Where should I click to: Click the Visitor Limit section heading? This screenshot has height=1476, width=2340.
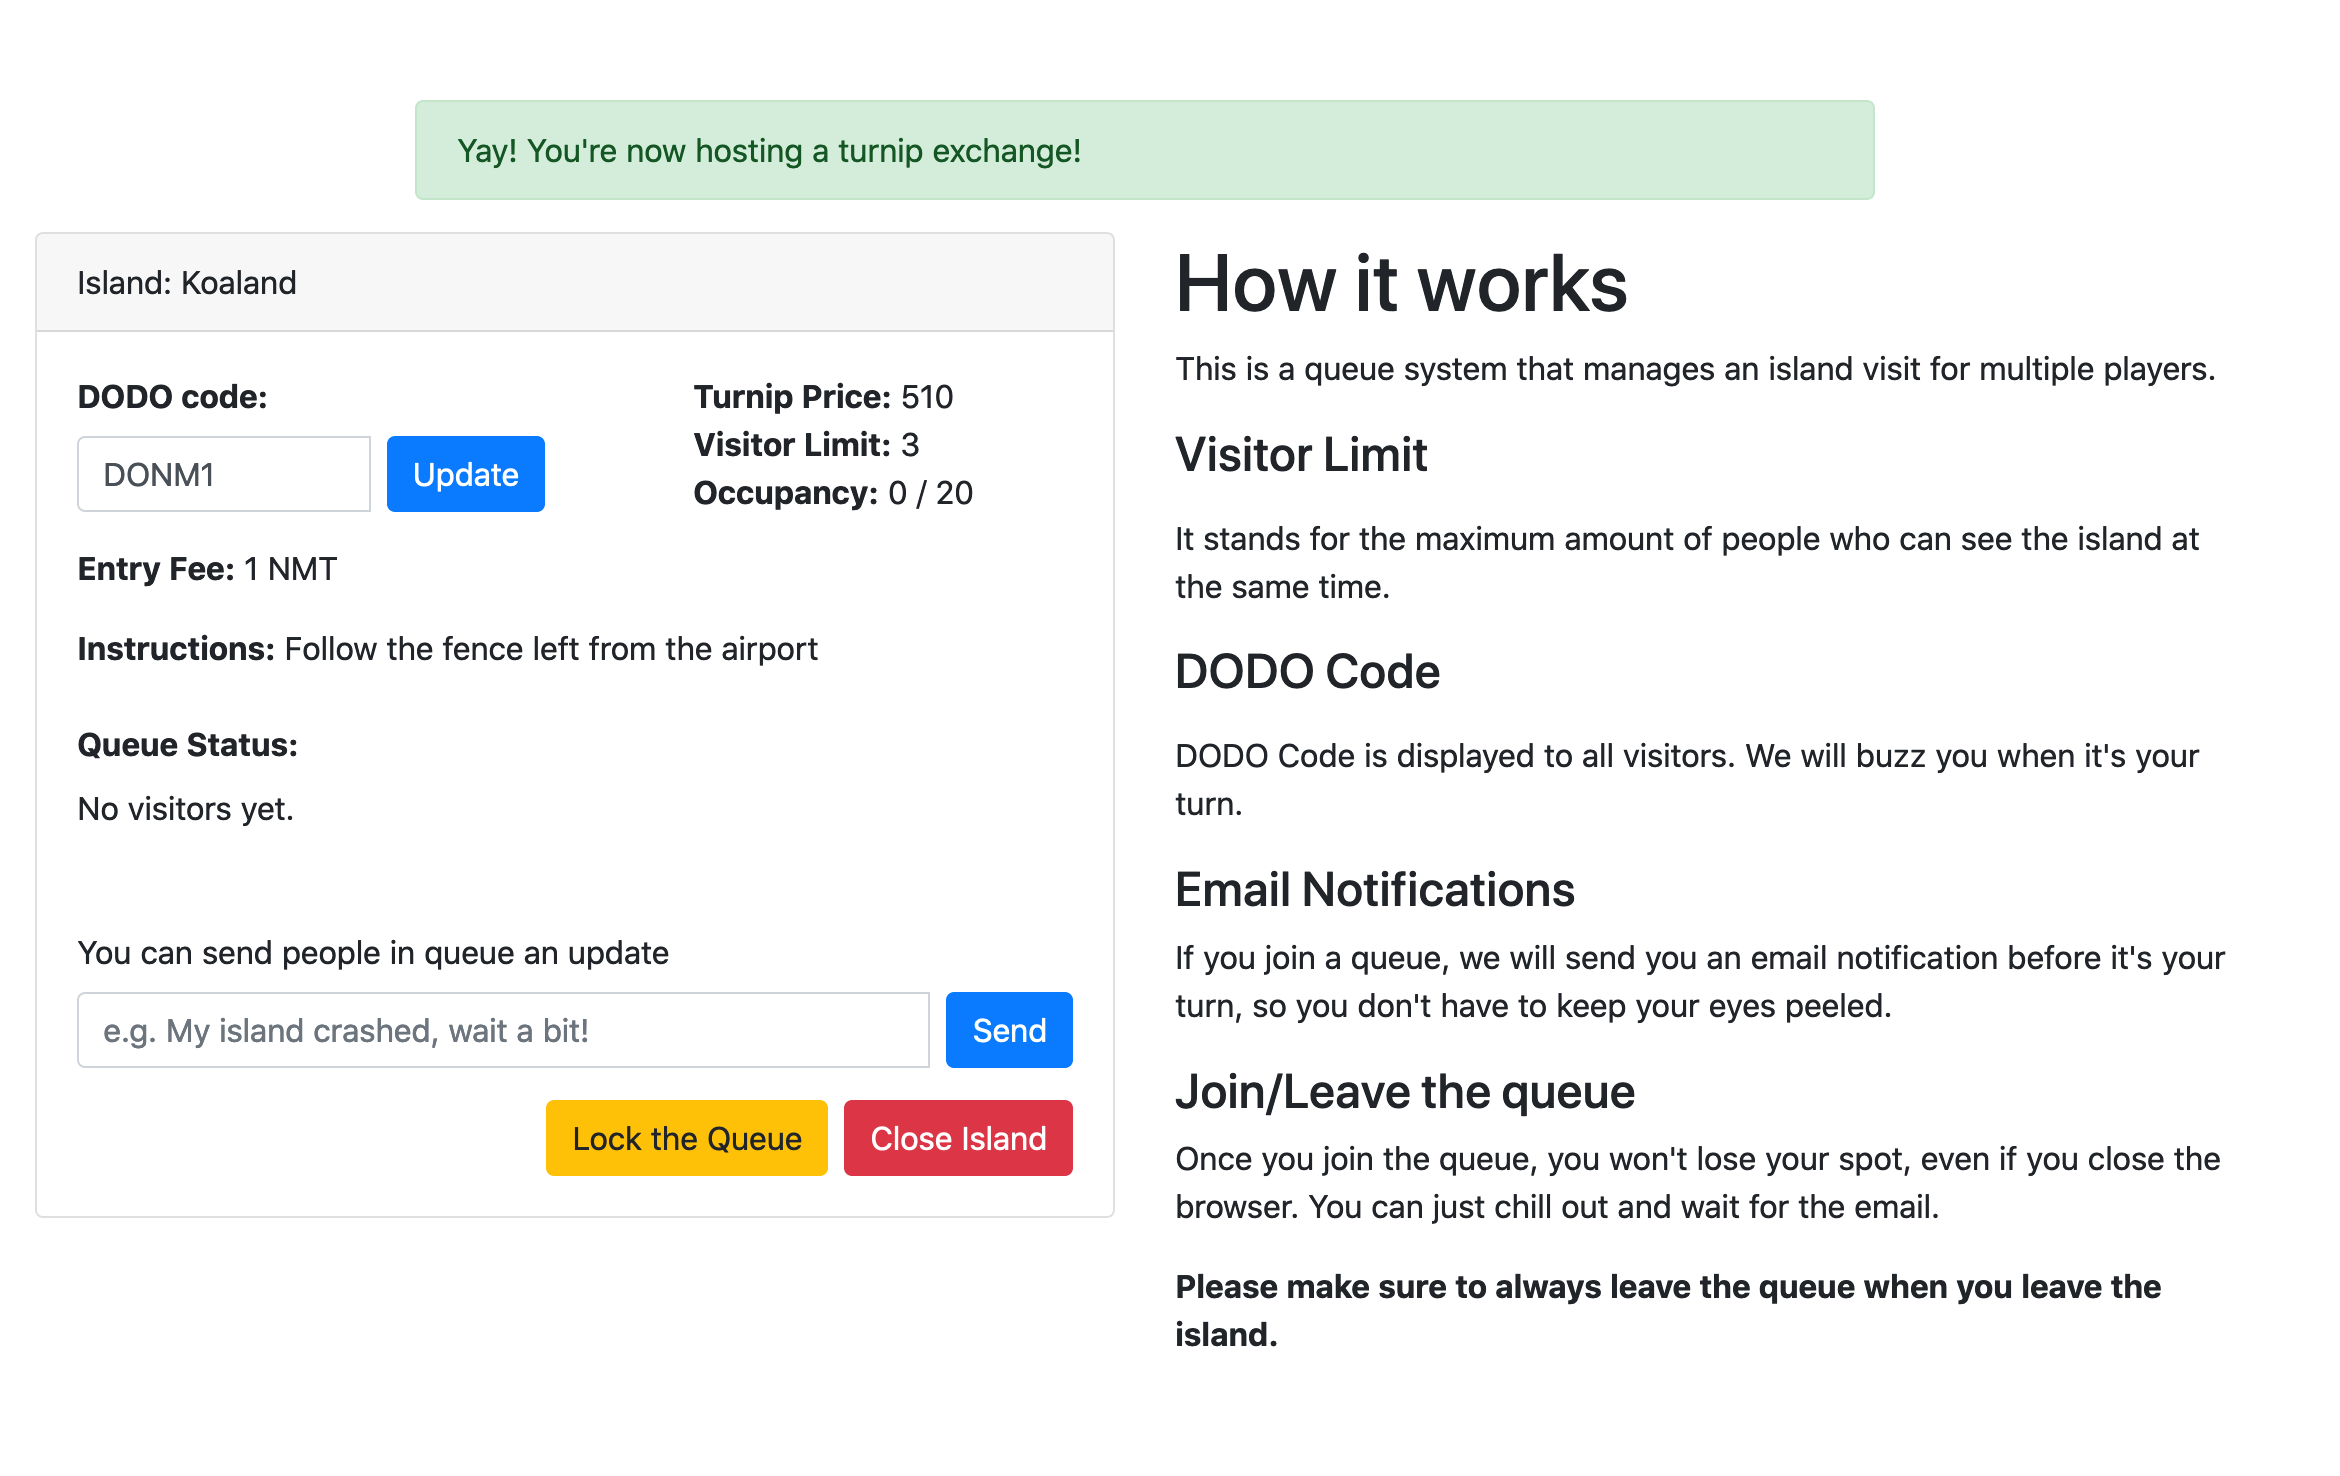click(x=1300, y=455)
